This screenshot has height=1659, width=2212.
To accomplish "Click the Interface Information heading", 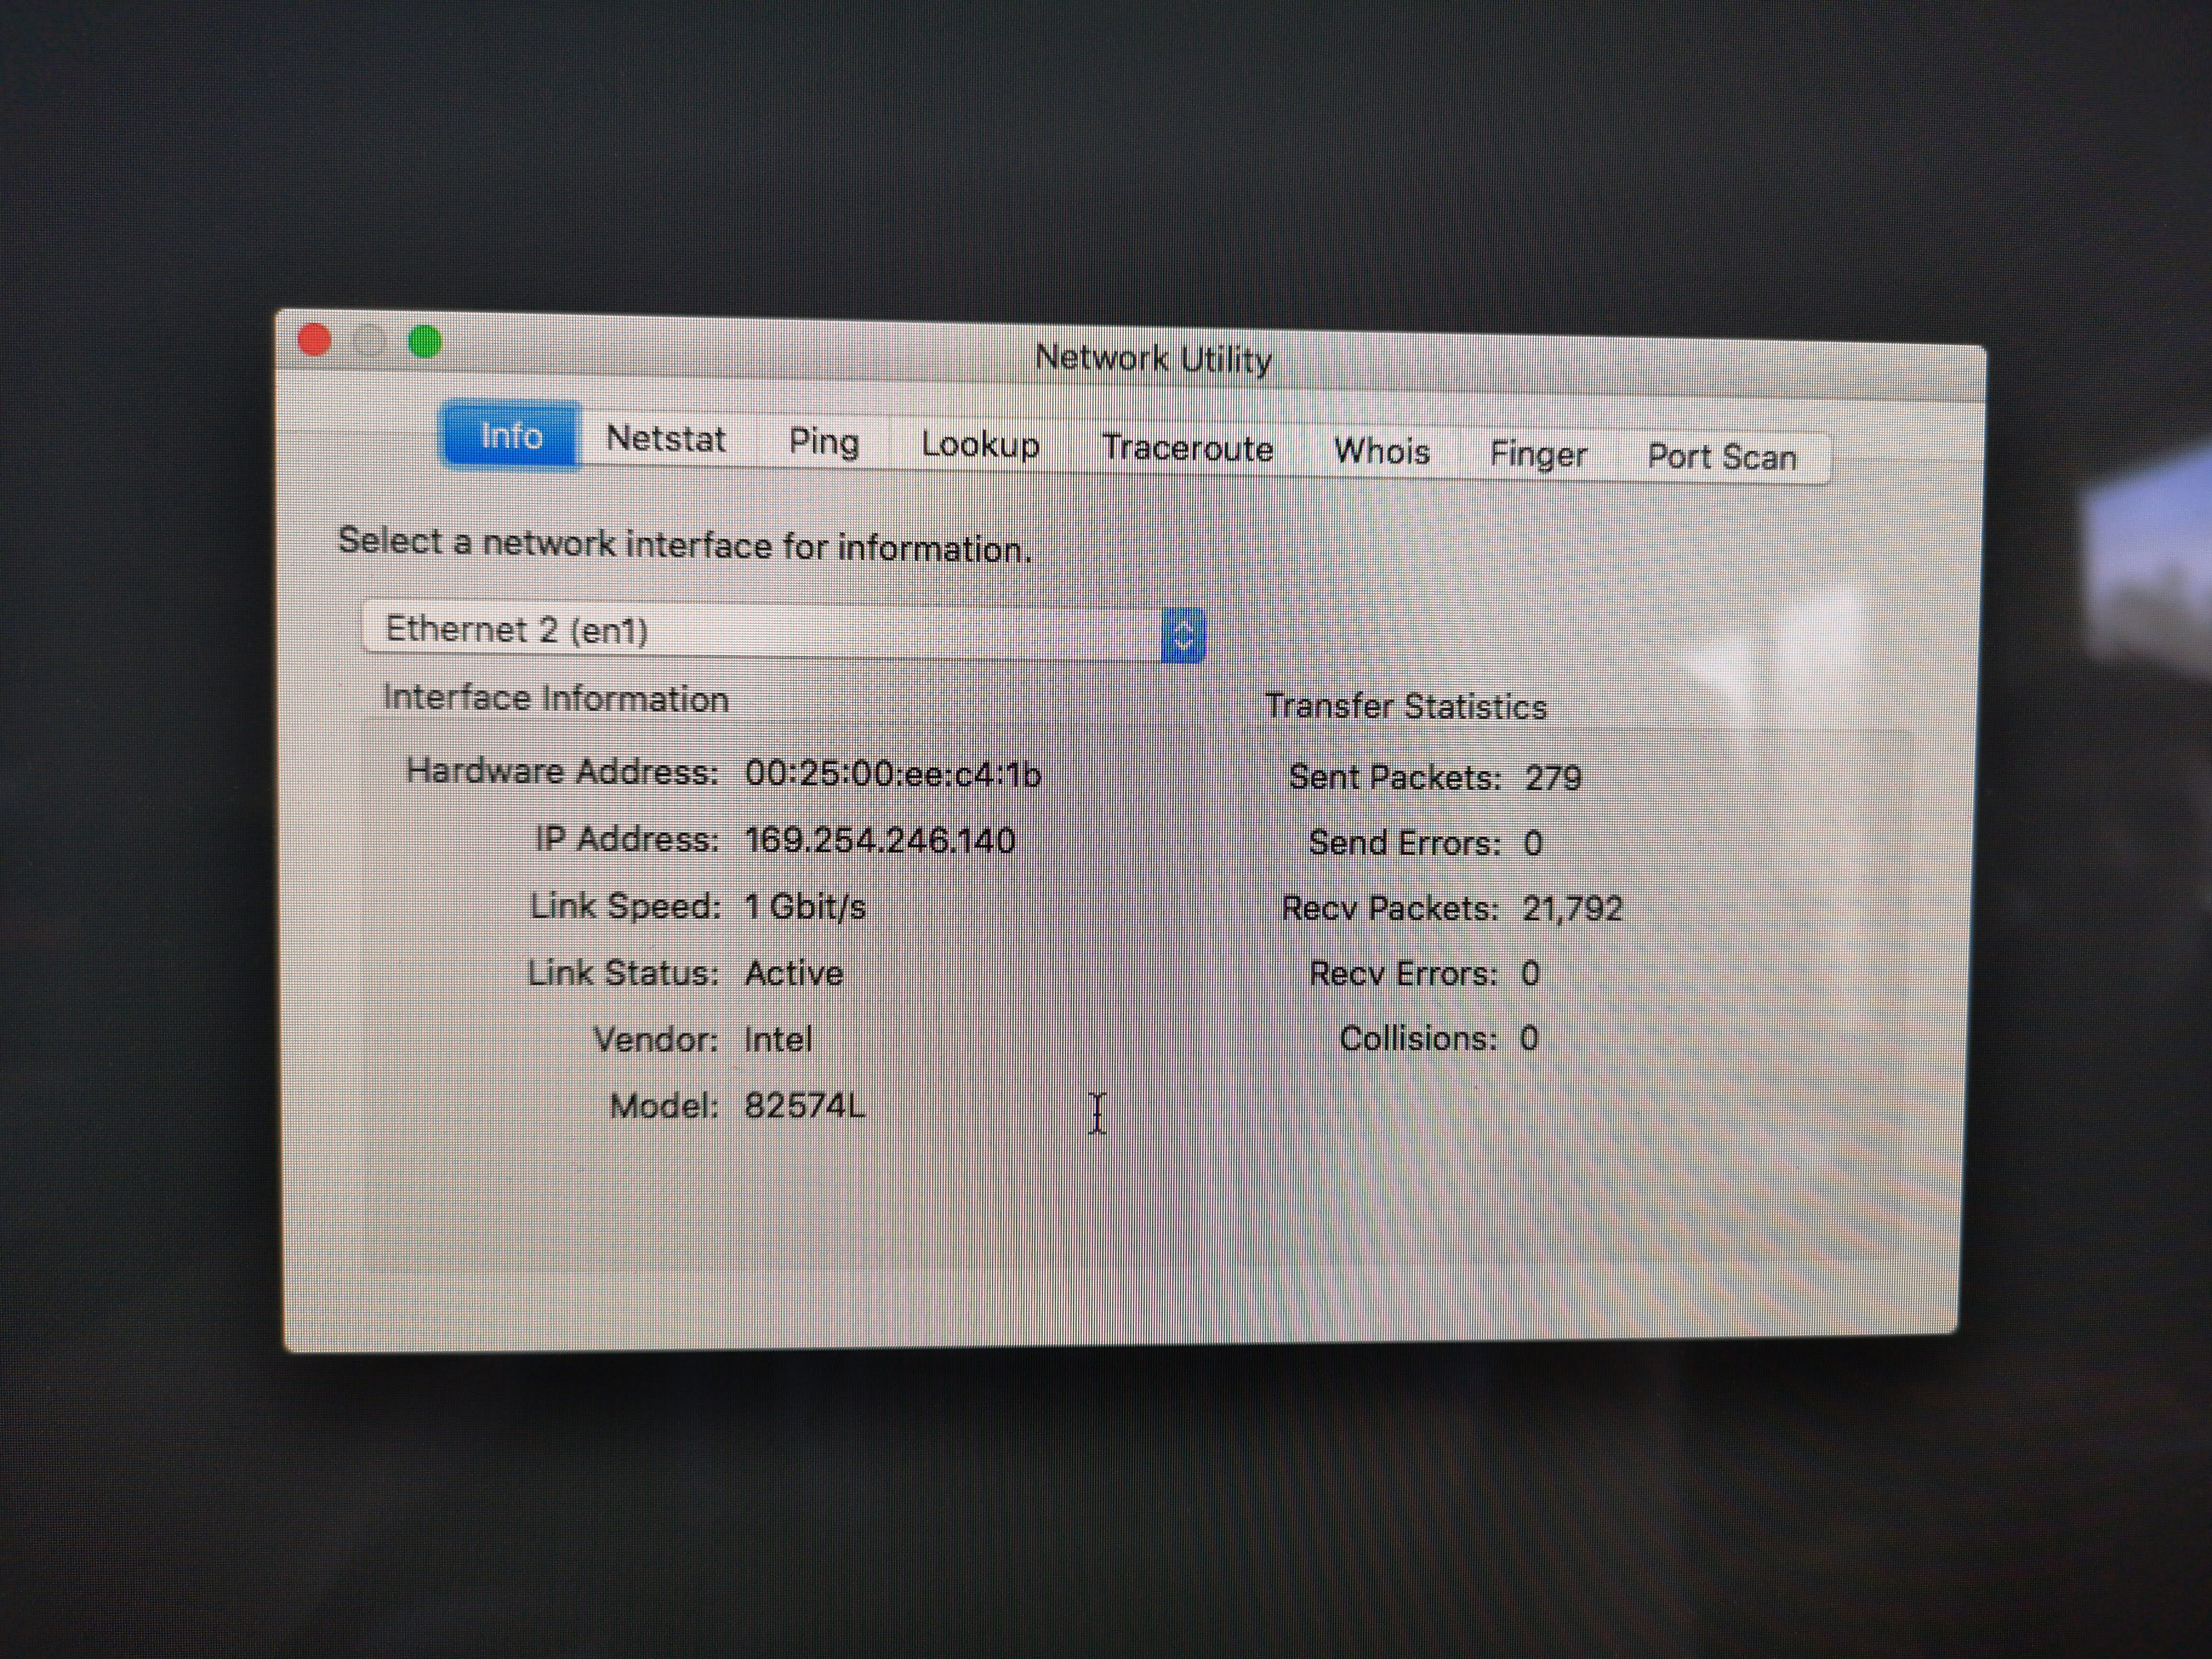I will [x=556, y=698].
